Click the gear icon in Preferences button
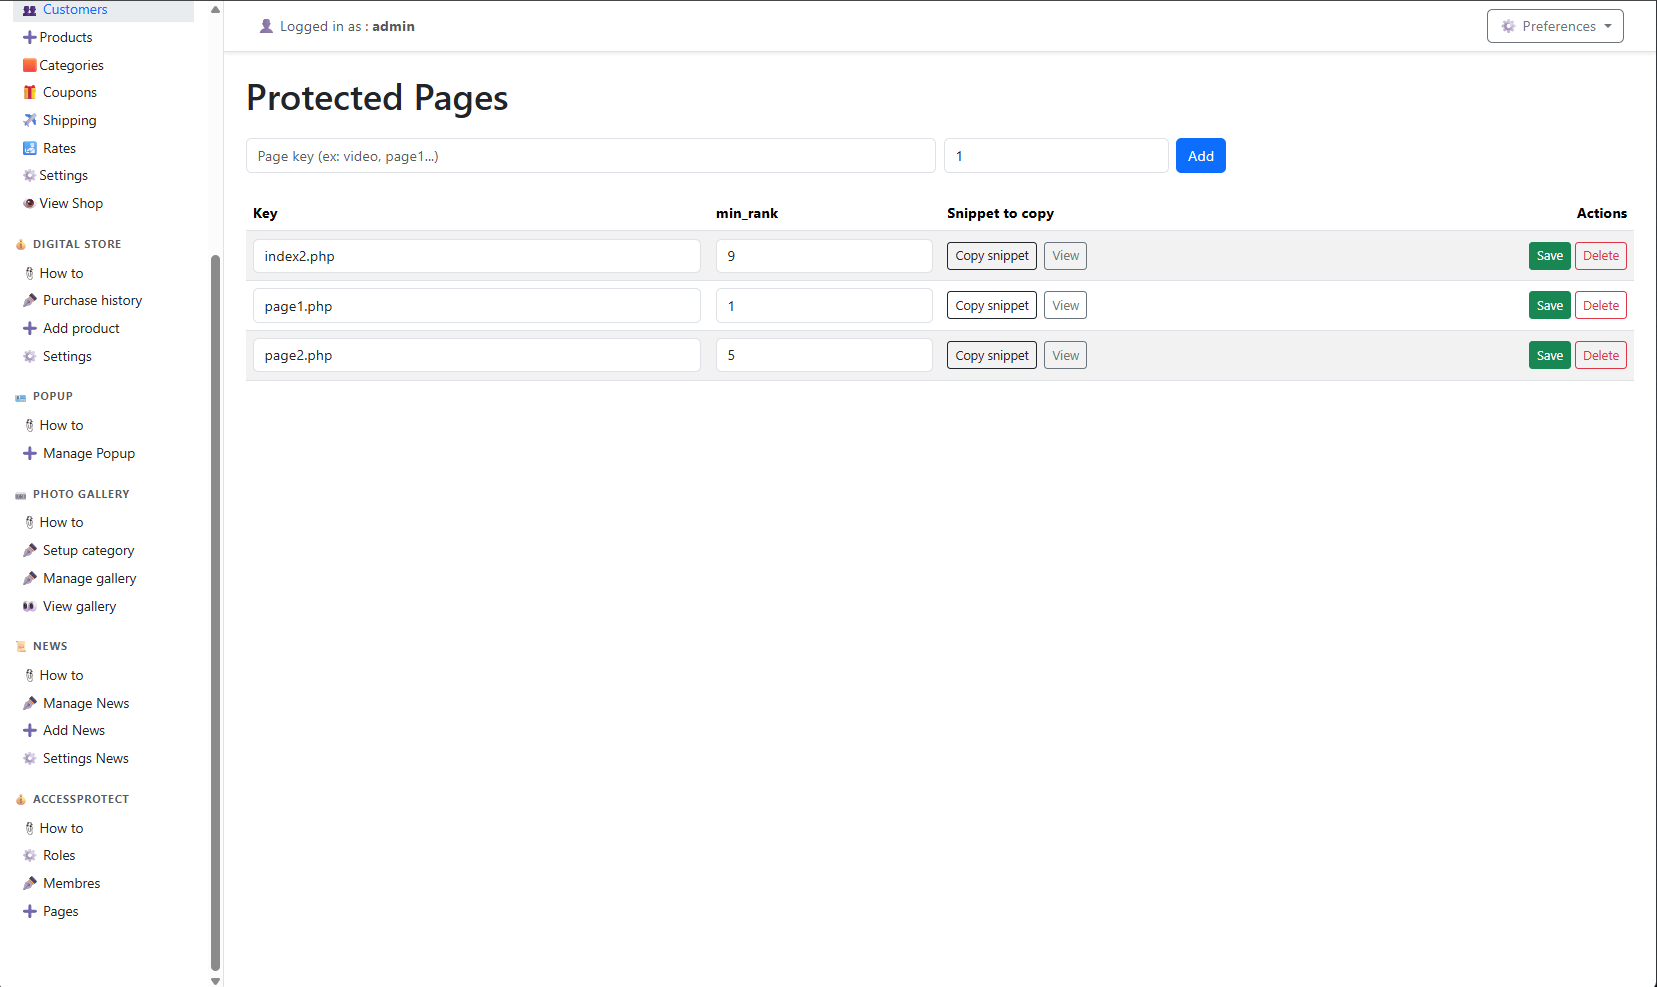This screenshot has height=987, width=1657. (1508, 26)
